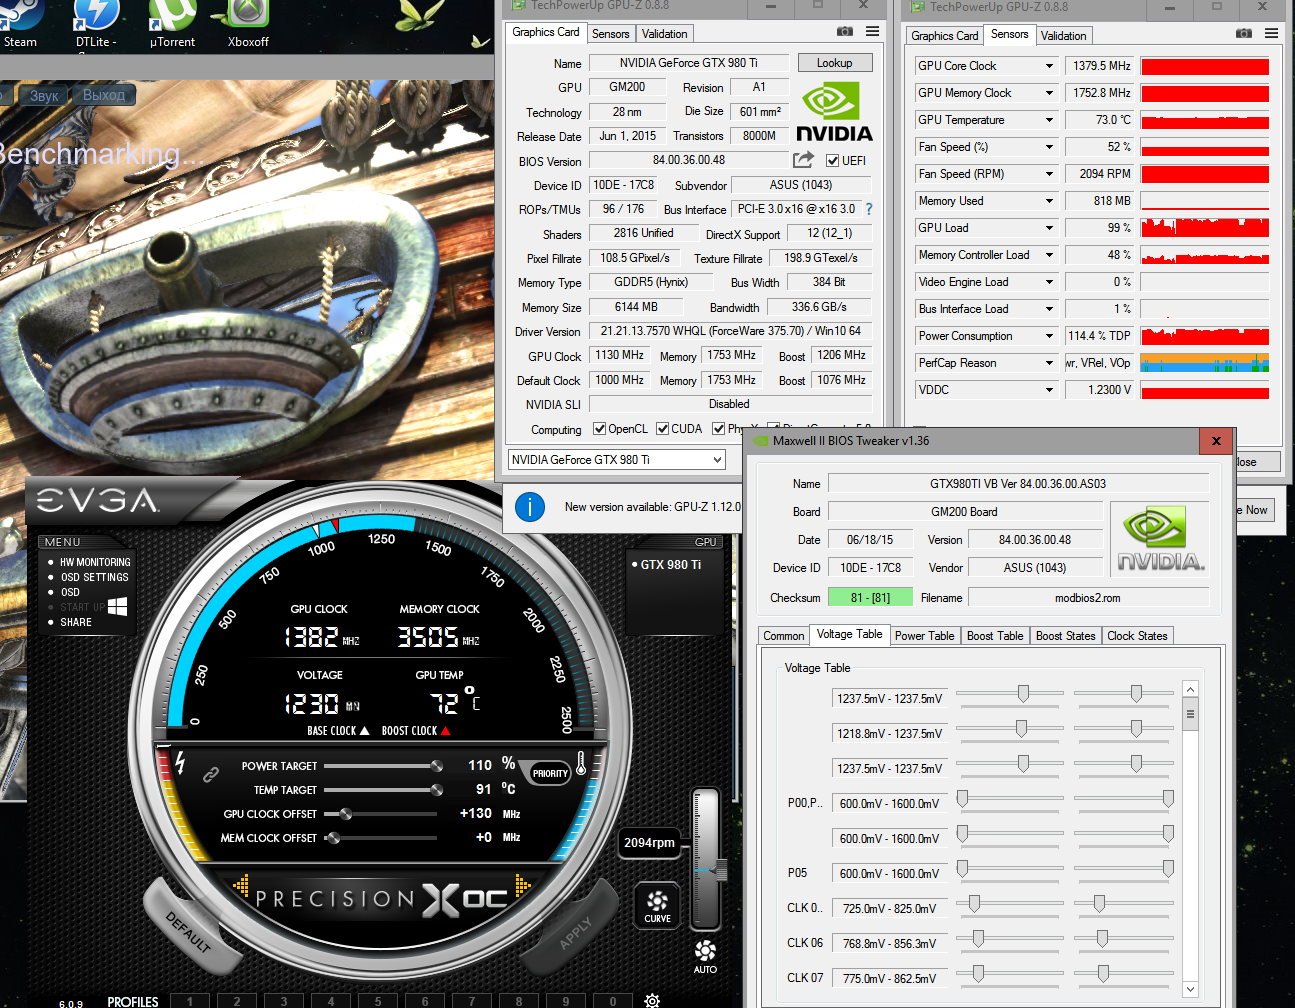
Task: Expand the GPU Temperature sensor dropdown
Action: tap(1050, 120)
